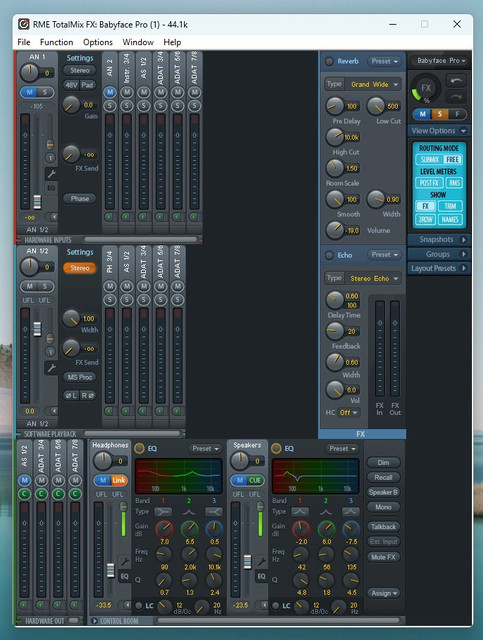
Task: Disable Stereo mode on AN 1/2 playback
Action: tap(80, 268)
